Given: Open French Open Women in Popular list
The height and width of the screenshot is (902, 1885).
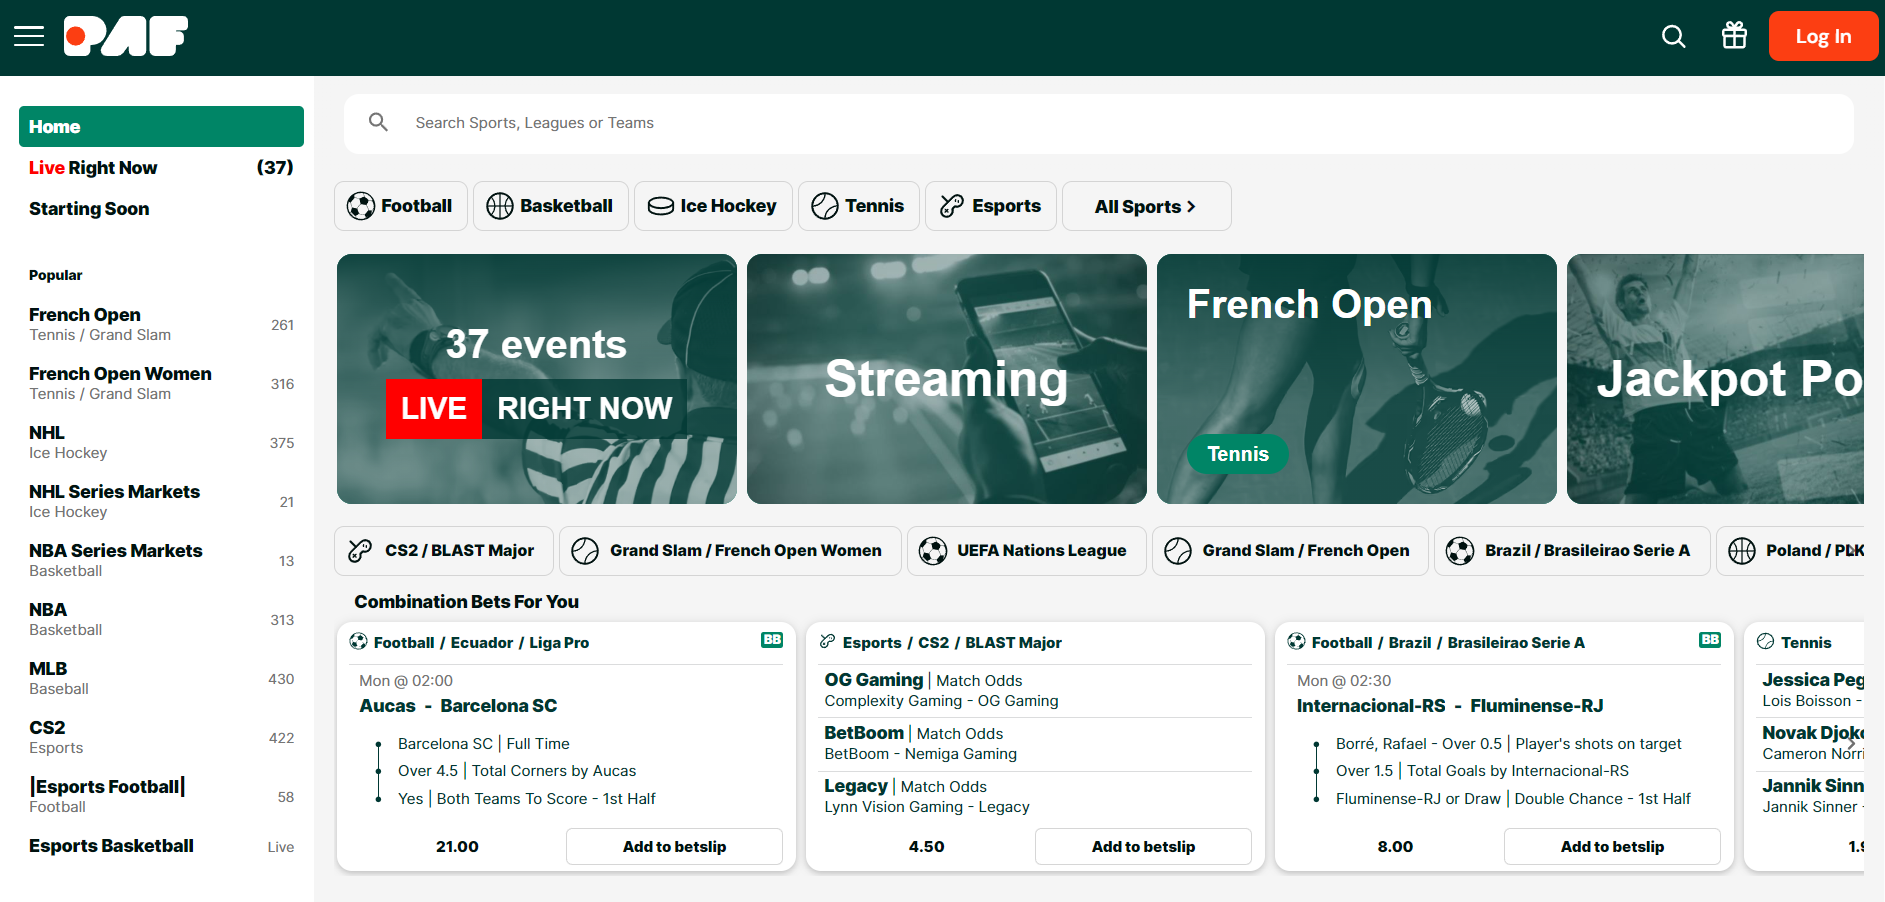Looking at the screenshot, I should pyautogui.click(x=161, y=383).
